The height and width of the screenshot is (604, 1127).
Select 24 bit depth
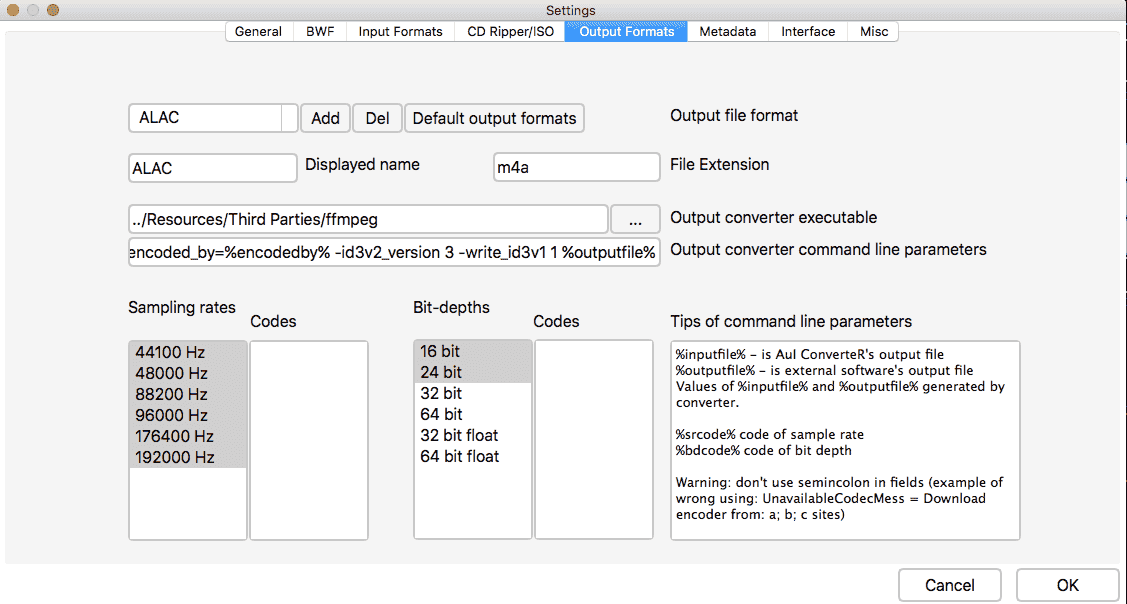tap(473, 372)
